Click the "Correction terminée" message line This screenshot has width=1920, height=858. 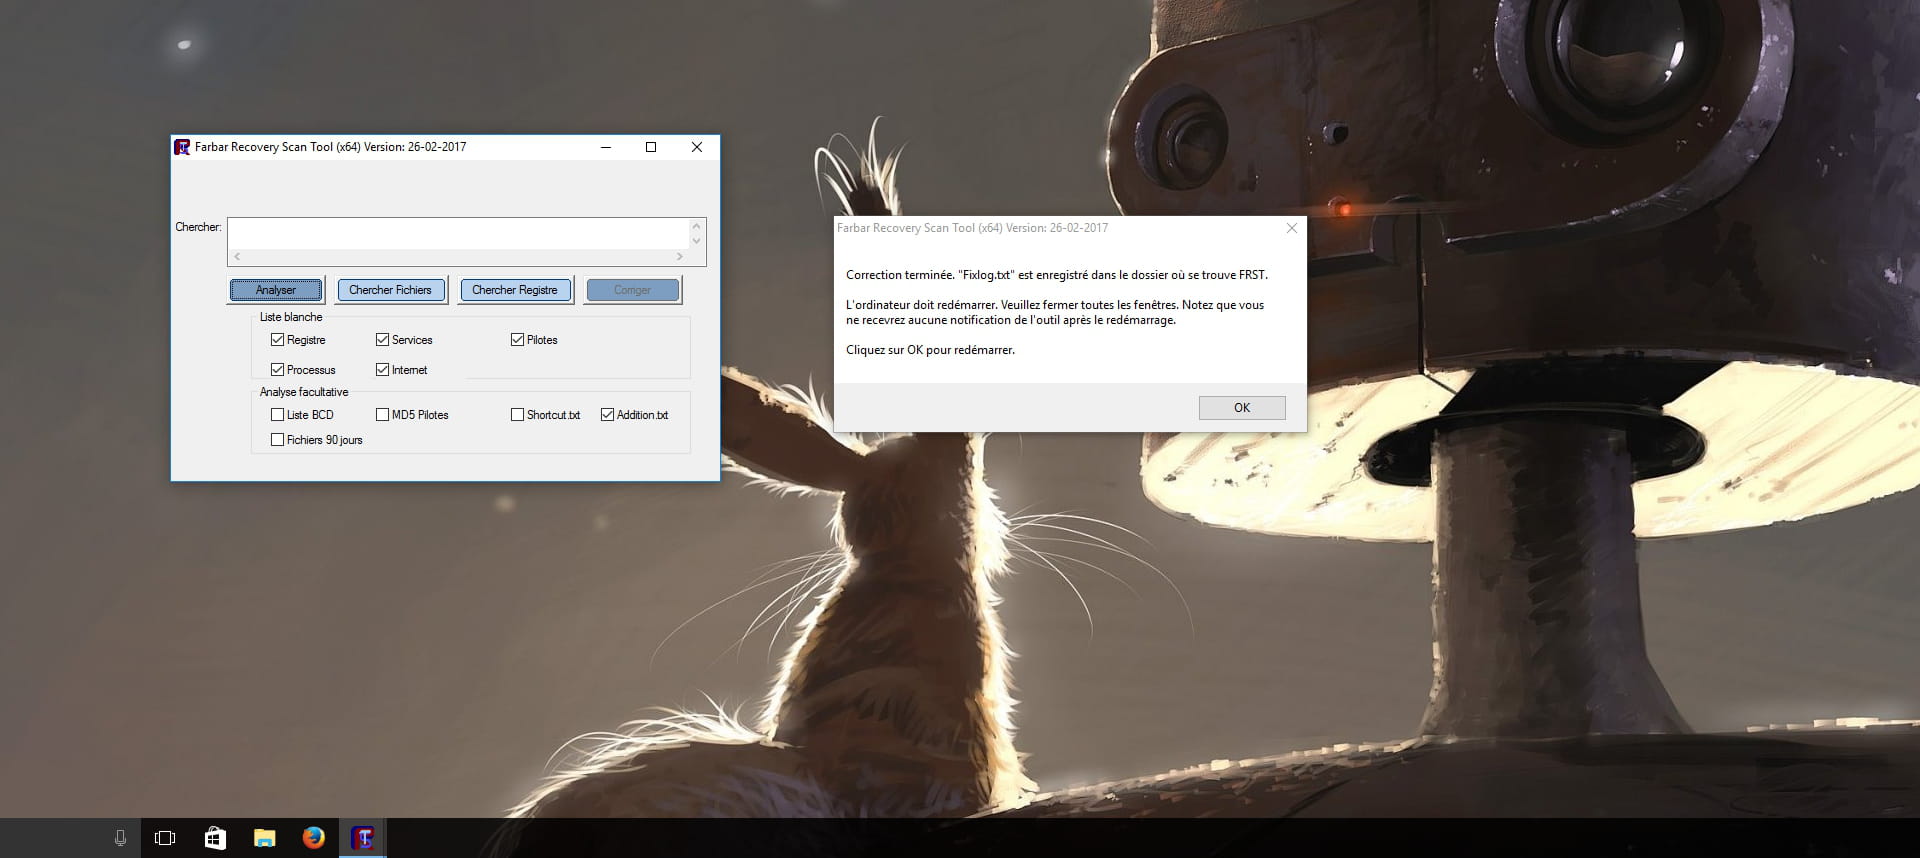coord(1057,275)
